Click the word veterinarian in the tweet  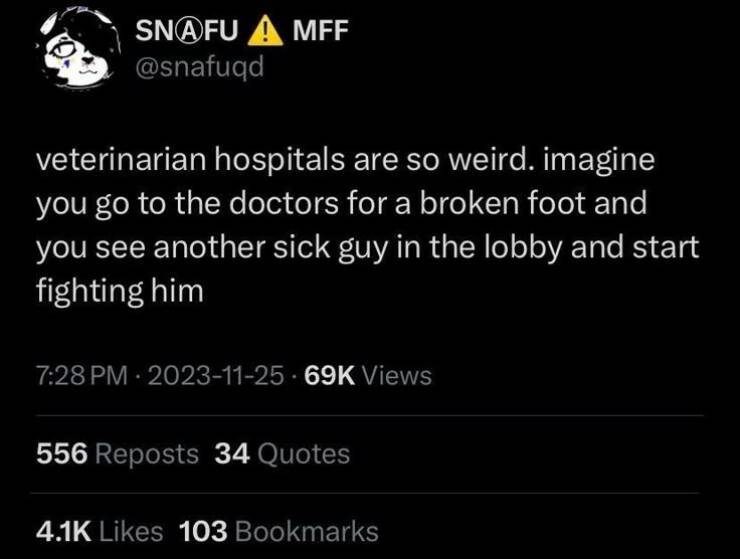click(117, 161)
